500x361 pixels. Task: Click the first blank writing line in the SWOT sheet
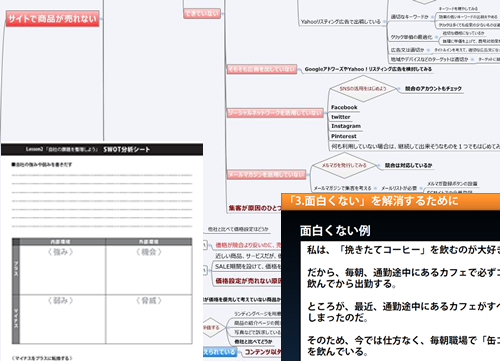[x=102, y=175]
